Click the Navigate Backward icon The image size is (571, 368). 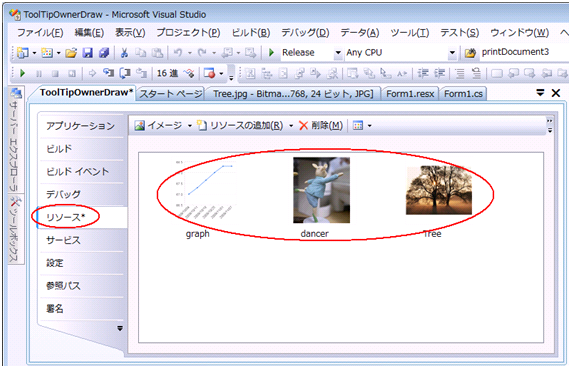click(227, 53)
